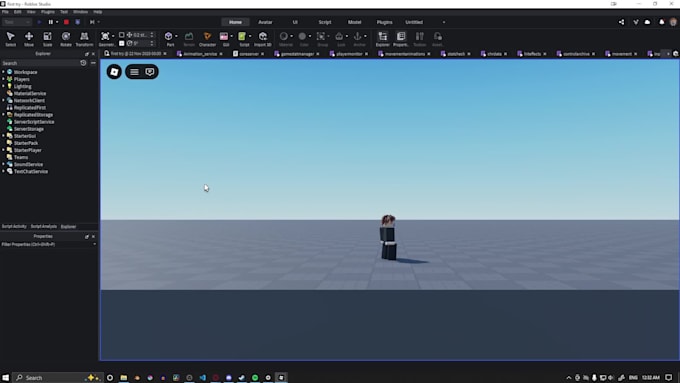This screenshot has width=680, height=383.
Task: Open the Script type dropdown arrow
Action: pos(250,36)
